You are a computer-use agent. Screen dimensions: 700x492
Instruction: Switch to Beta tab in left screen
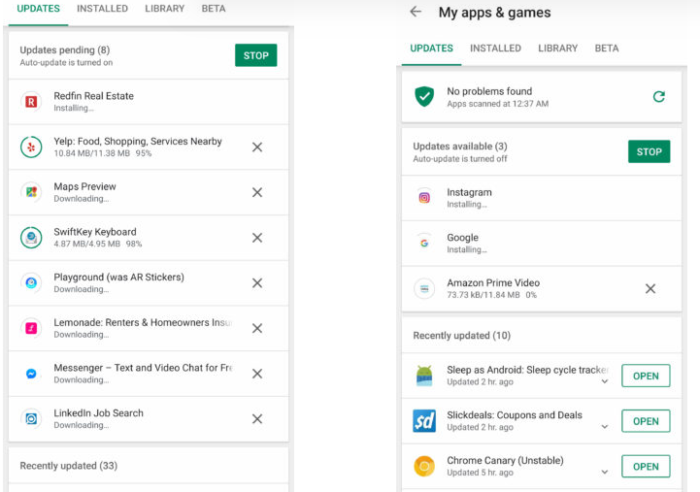click(x=213, y=9)
